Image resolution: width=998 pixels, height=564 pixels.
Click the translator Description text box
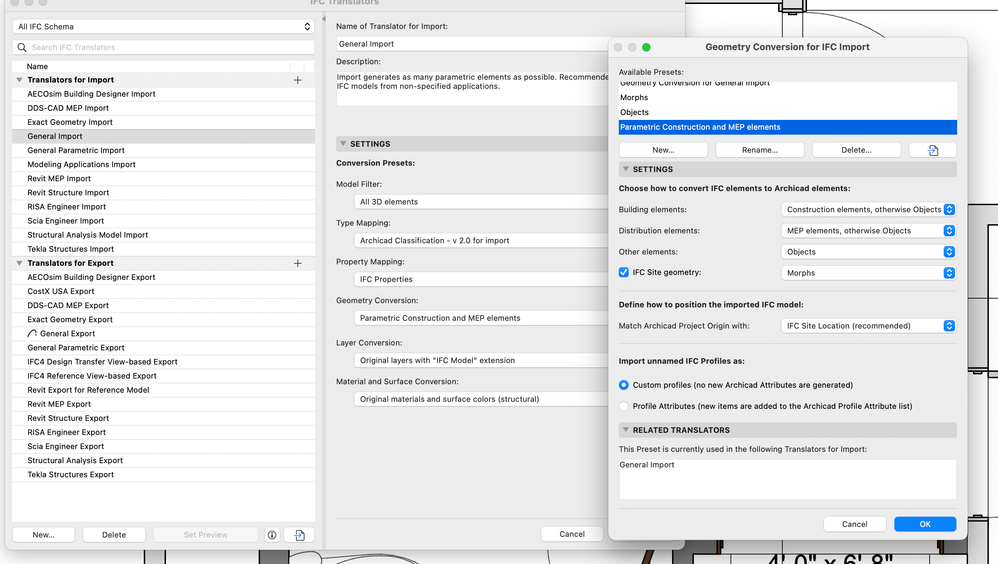click(x=472, y=88)
